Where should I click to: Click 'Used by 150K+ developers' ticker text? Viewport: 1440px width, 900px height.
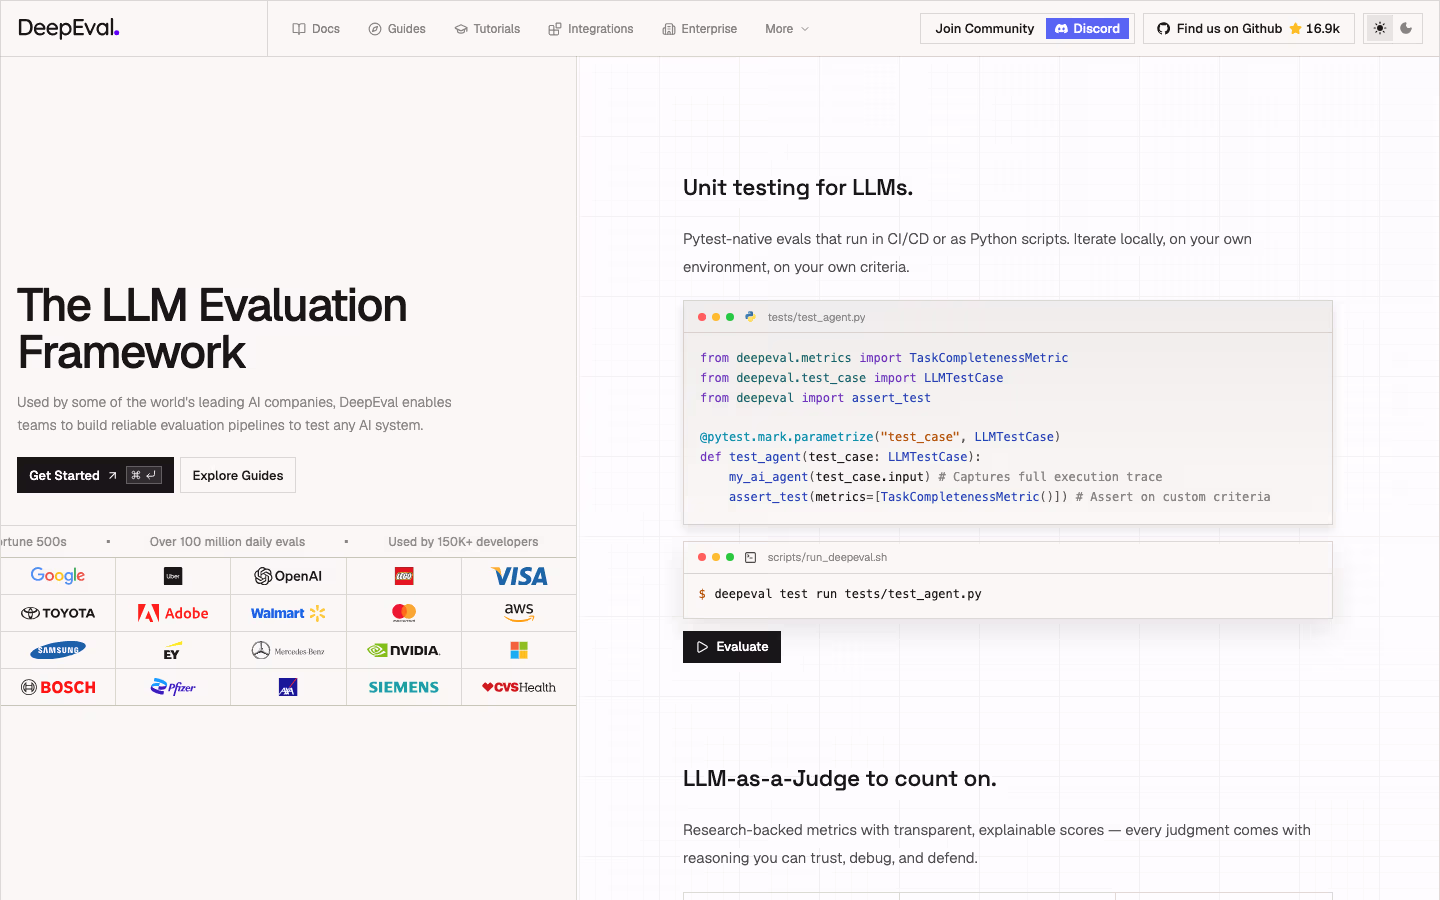[463, 542]
